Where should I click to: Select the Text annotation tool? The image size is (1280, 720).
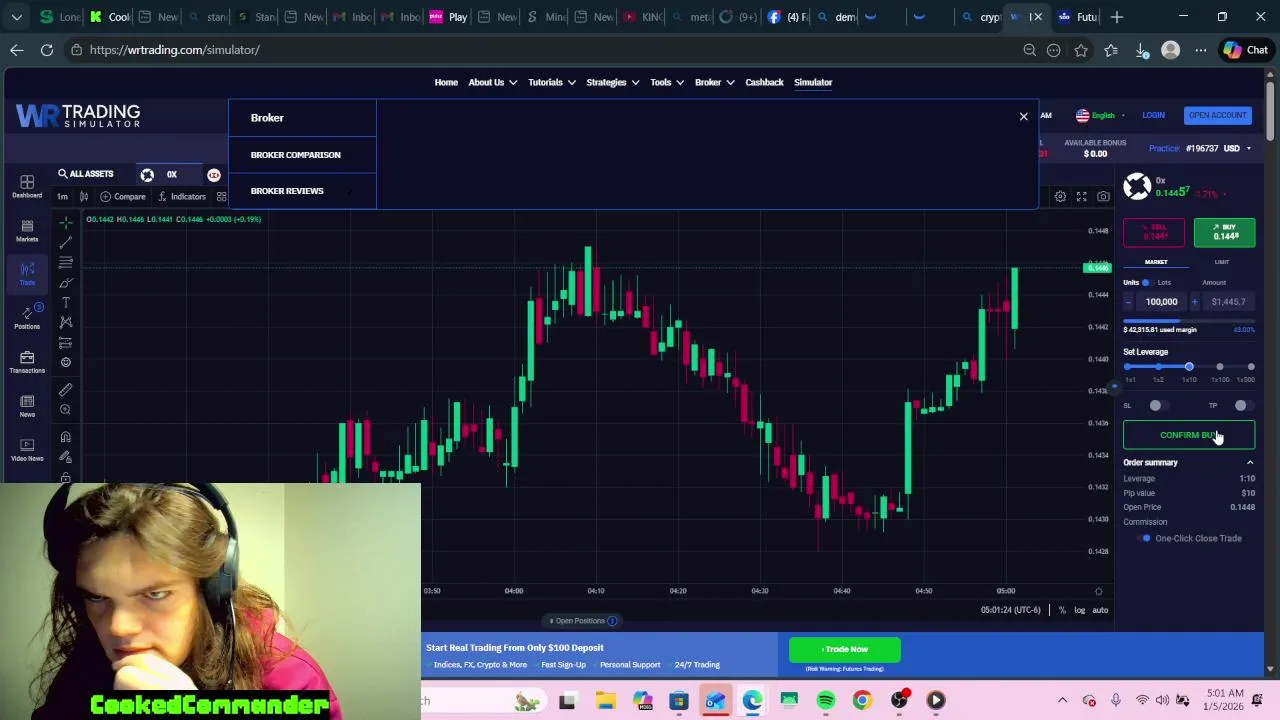coord(65,303)
